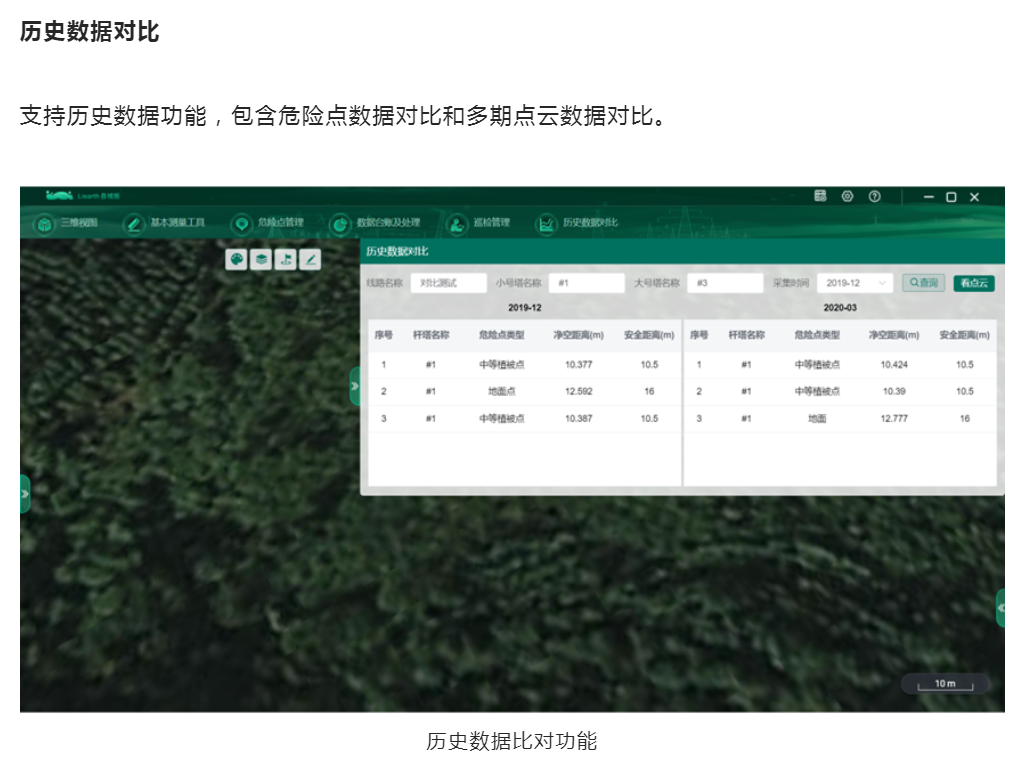Click the 数据台账及处理 toolbar icon
This screenshot has width=1027, height=771.
(x=340, y=224)
